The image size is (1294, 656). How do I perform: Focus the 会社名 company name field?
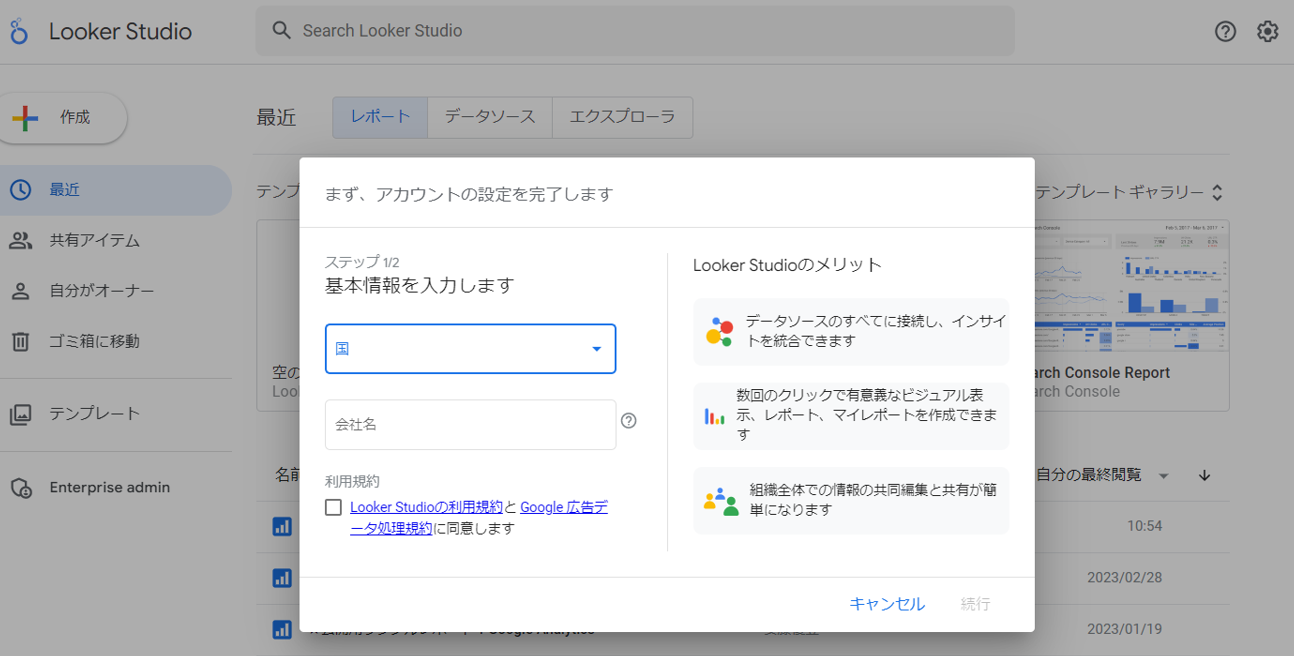tap(470, 425)
